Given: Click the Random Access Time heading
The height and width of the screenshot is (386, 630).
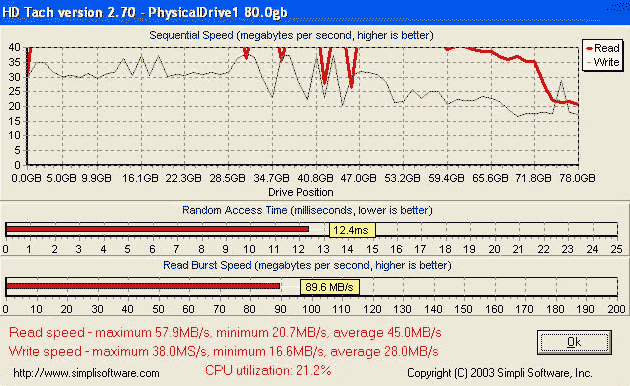Looking at the screenshot, I should [x=307, y=210].
